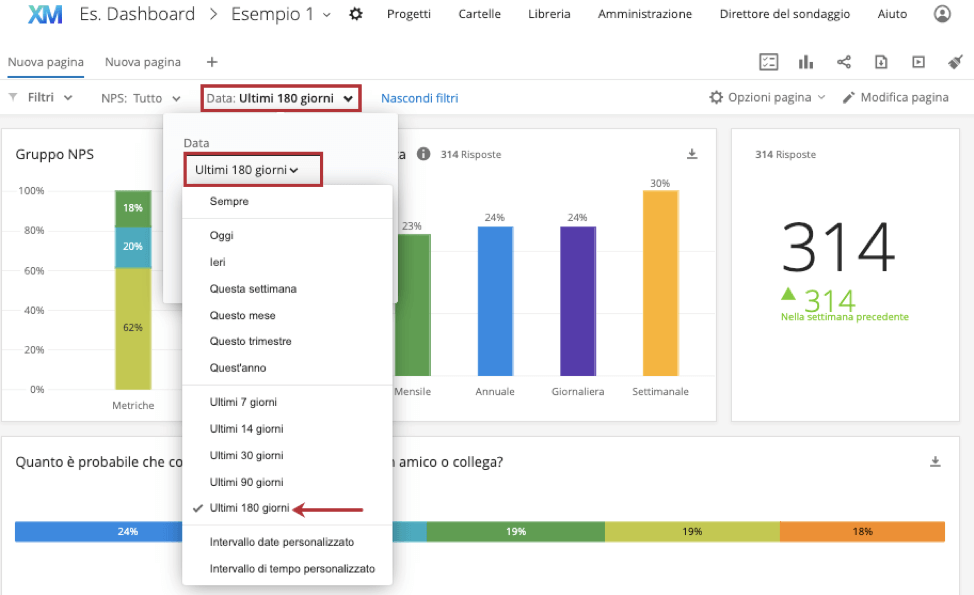Open the Filtri dropdown
This screenshot has height=595, width=974.
(41, 98)
